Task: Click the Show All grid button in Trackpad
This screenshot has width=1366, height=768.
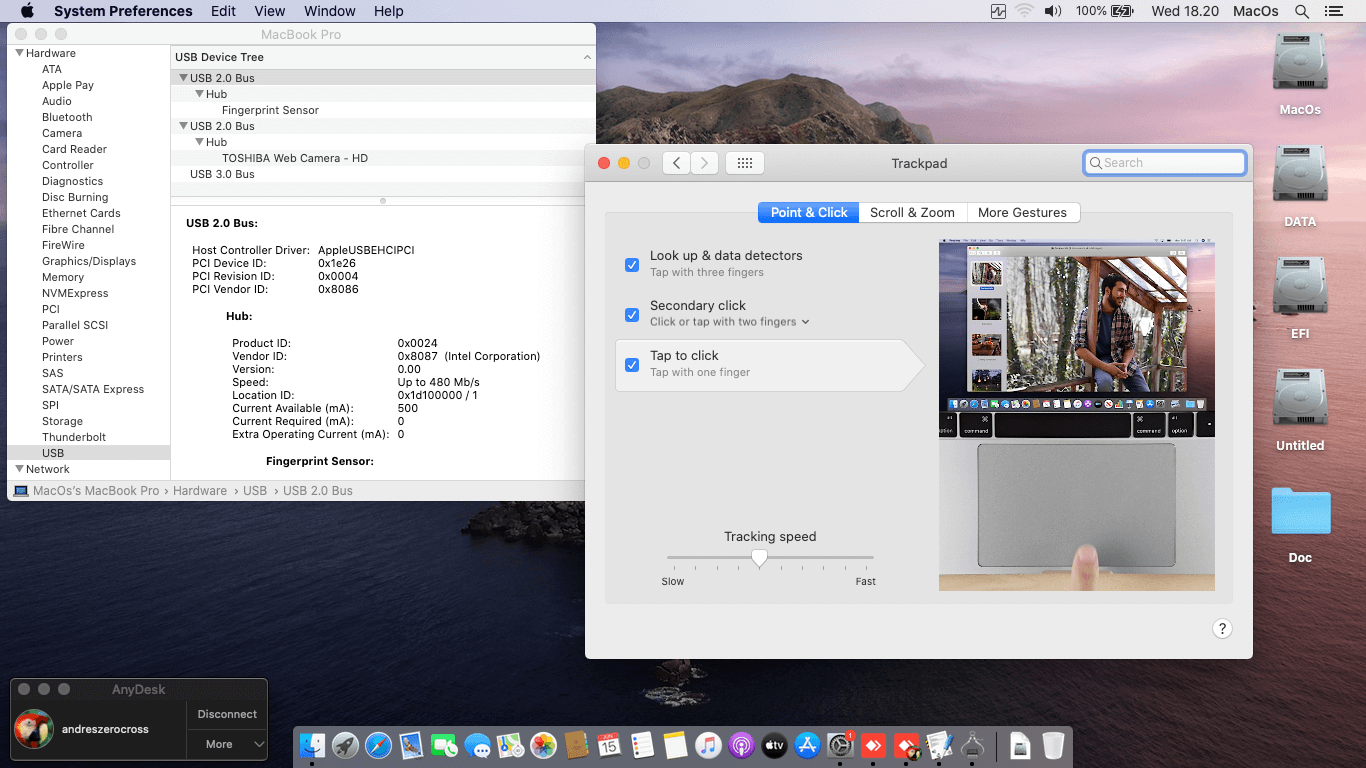Action: point(745,163)
